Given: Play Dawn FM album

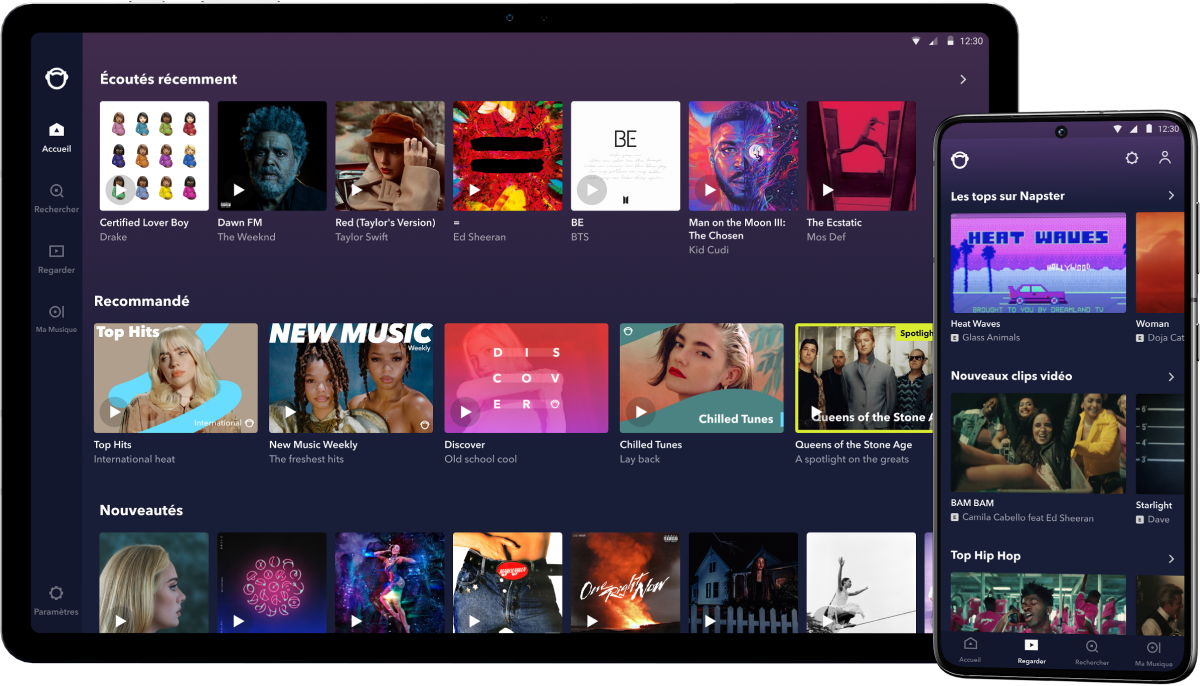Looking at the screenshot, I should tap(239, 189).
